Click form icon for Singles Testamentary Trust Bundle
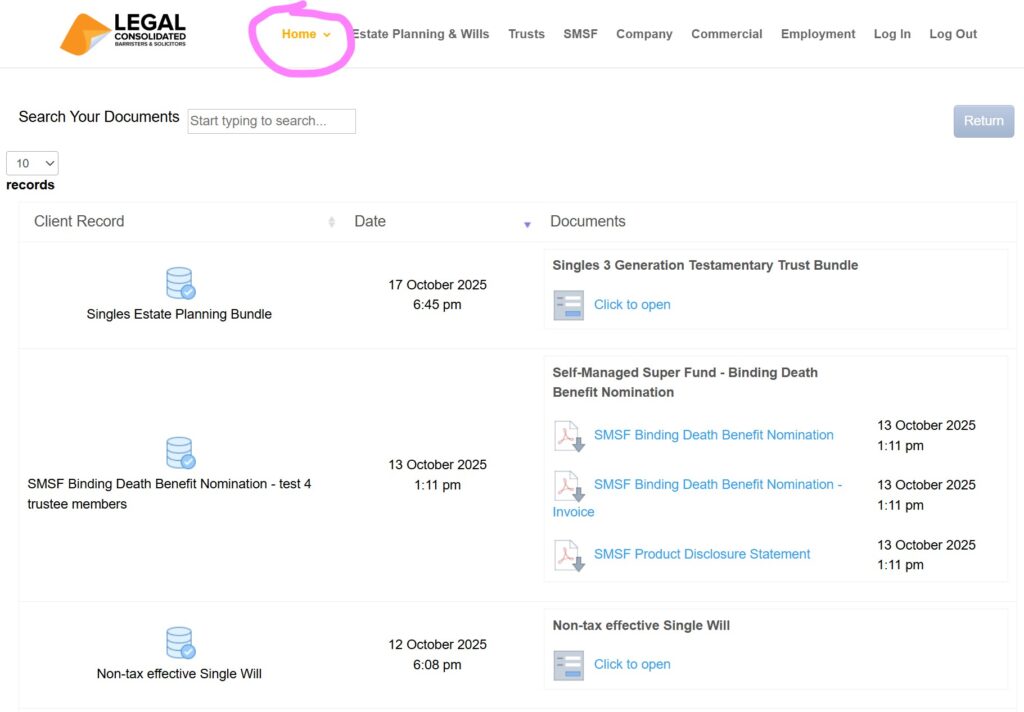 click(568, 305)
